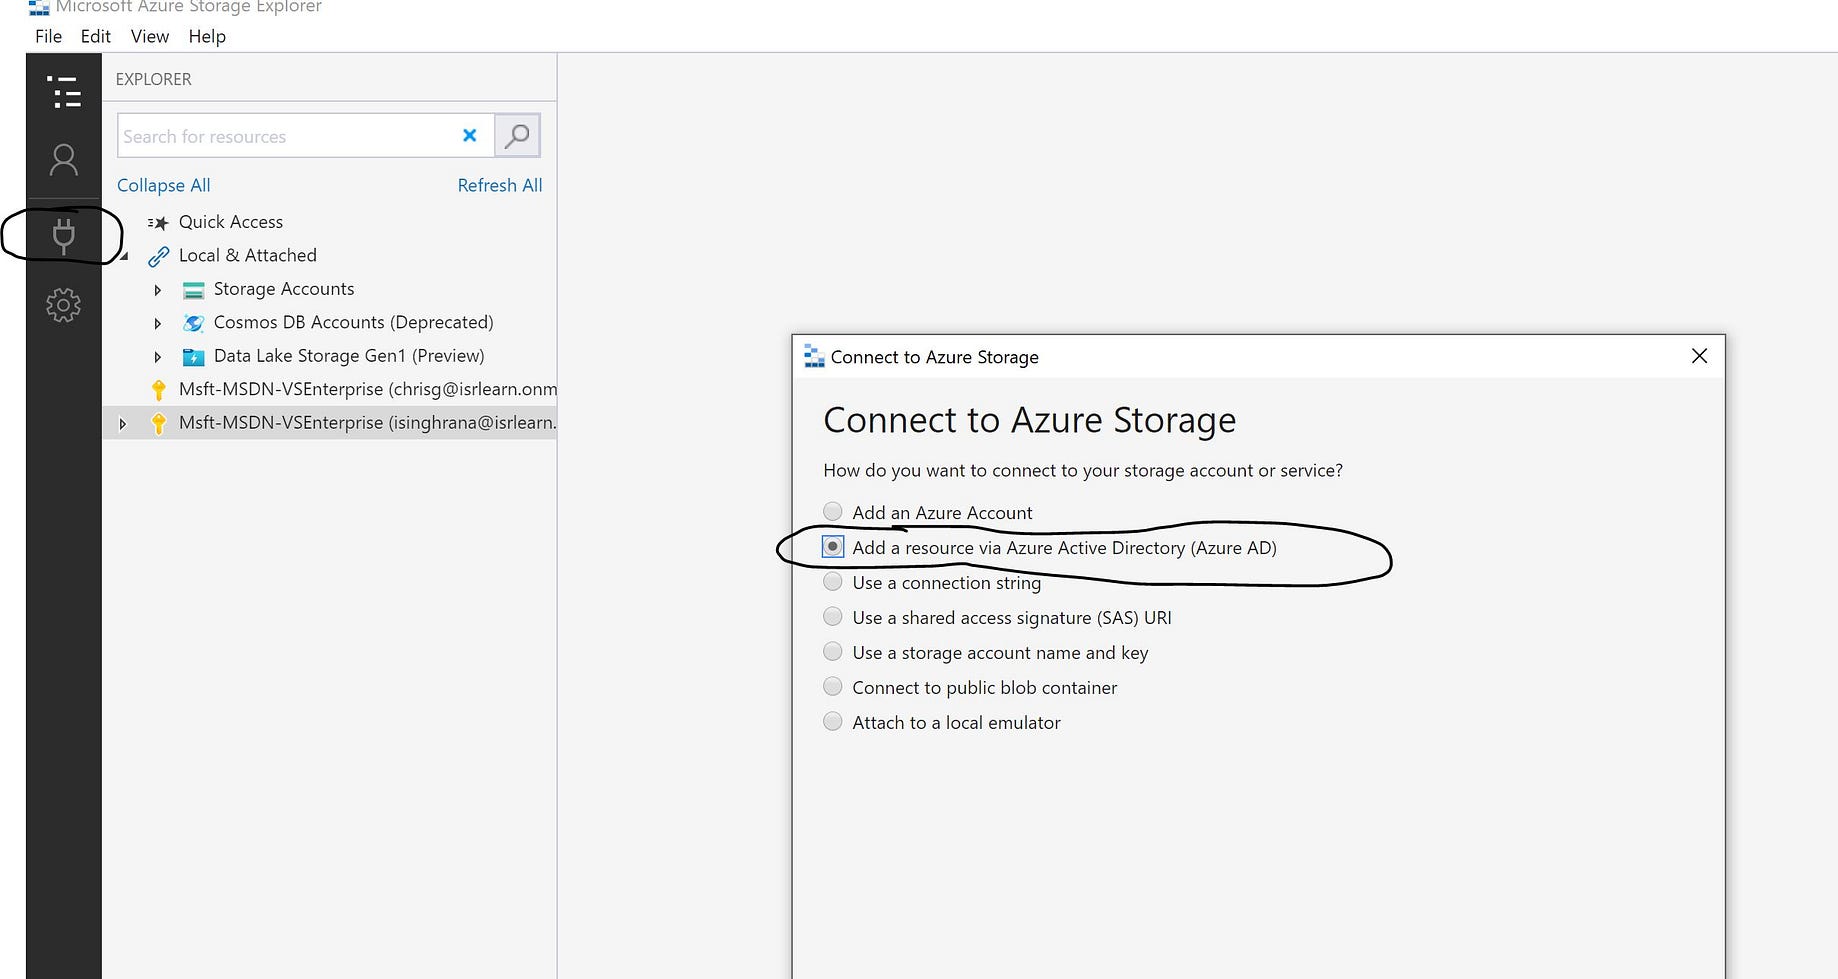Select the Explorer list icon in the sidebar
This screenshot has height=979, width=1838.
click(64, 92)
